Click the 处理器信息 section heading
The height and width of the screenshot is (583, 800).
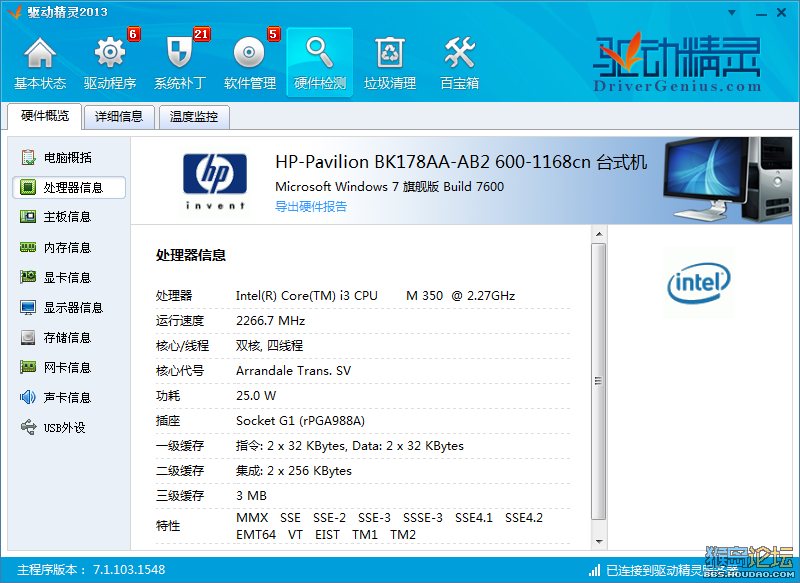click(x=191, y=255)
